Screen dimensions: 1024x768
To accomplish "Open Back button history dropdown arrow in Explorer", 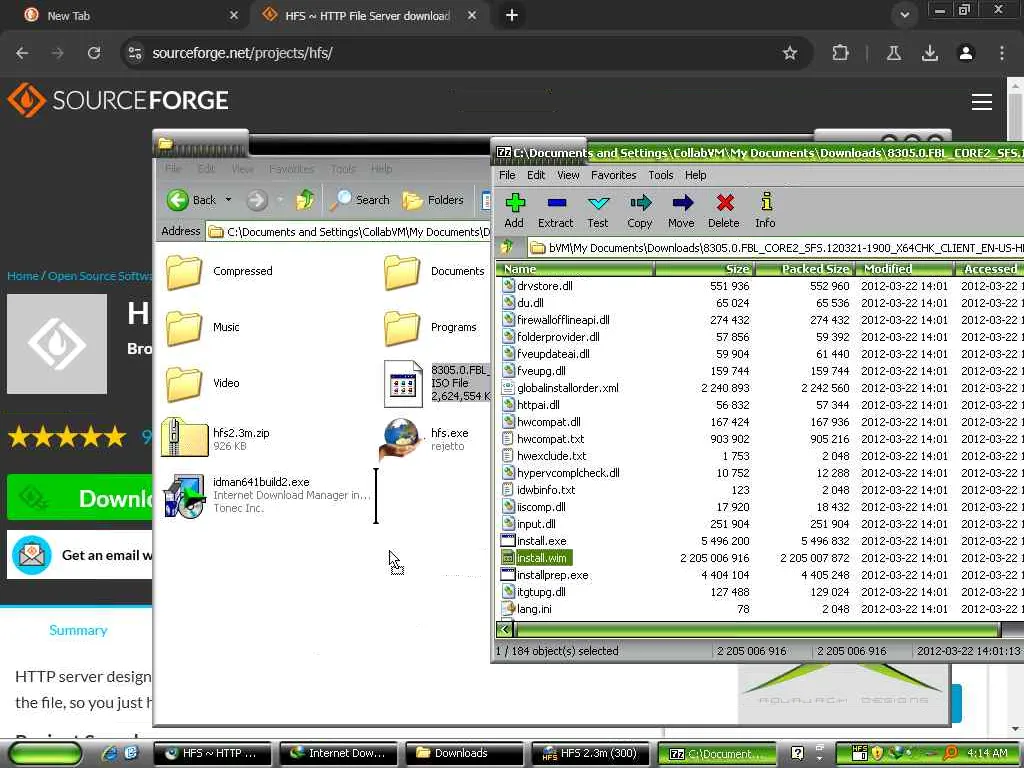I will 228,200.
